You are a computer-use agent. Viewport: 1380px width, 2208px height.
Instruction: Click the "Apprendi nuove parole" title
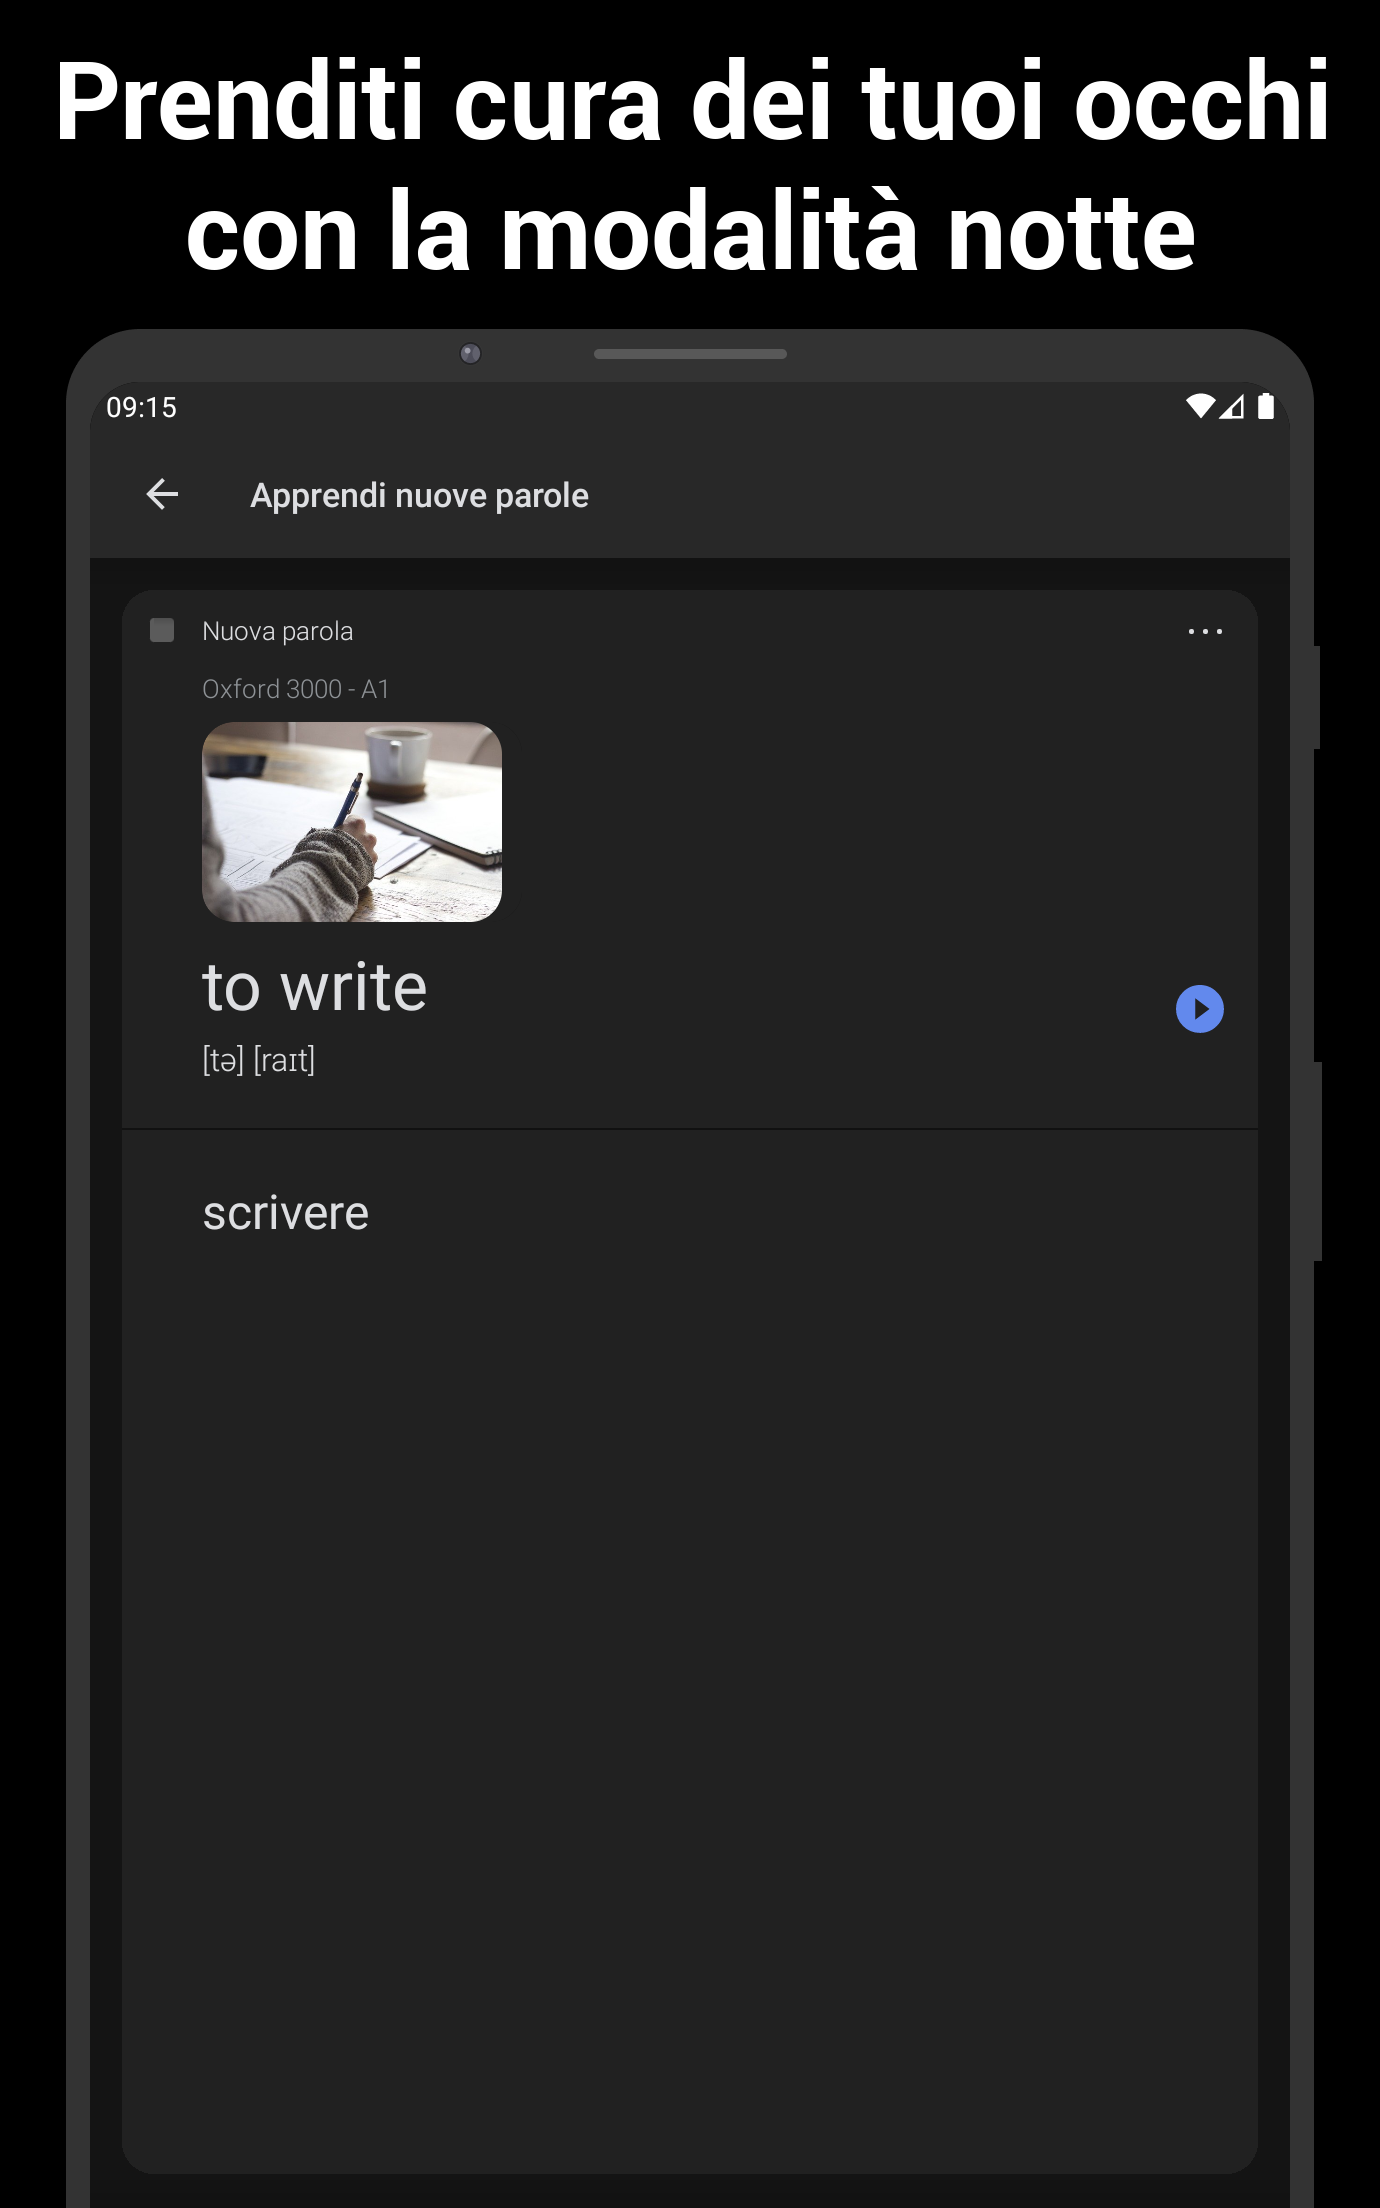pos(419,495)
